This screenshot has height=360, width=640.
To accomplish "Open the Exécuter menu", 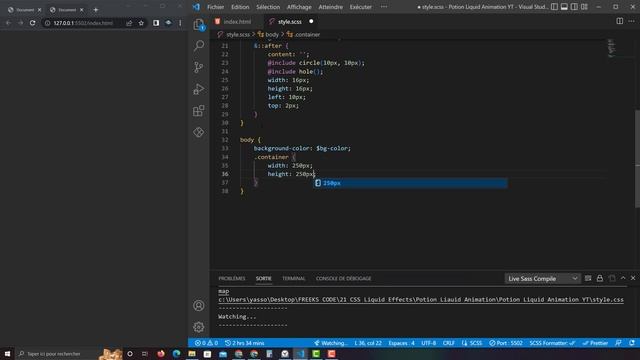I will point(361,7).
